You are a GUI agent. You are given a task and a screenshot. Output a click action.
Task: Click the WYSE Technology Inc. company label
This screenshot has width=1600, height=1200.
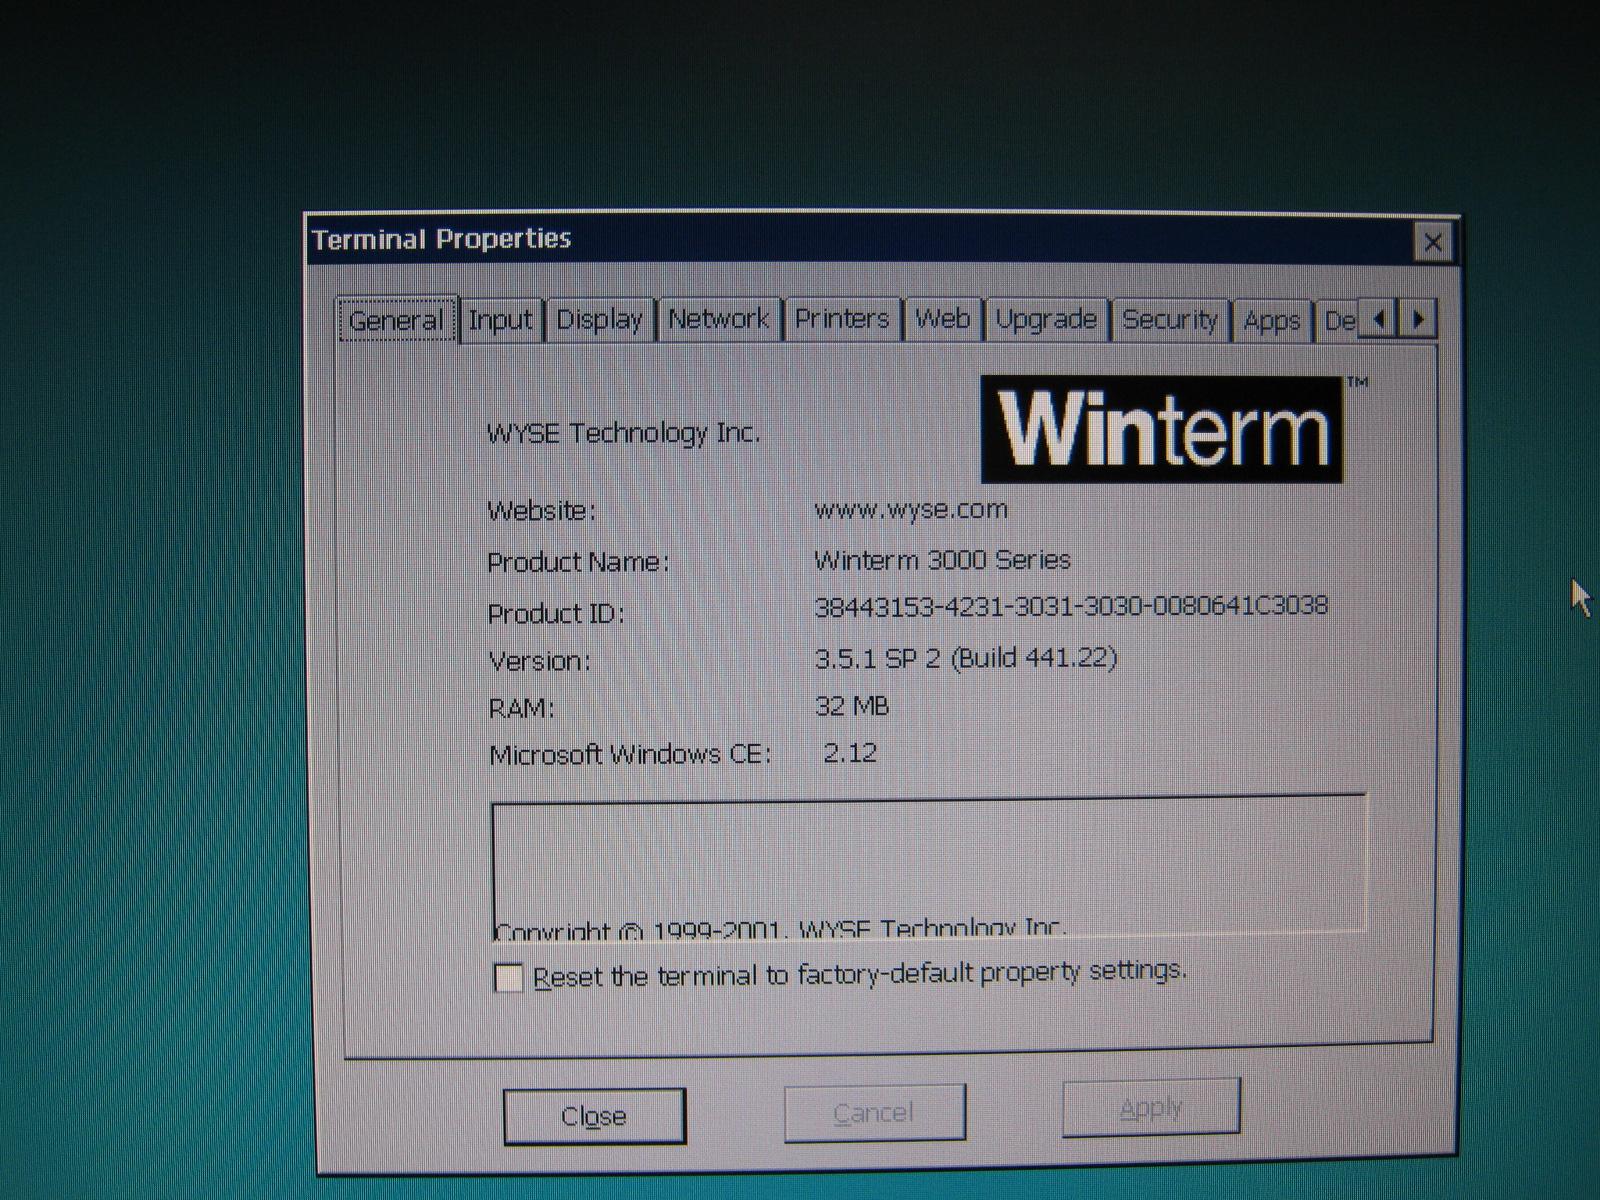(x=623, y=433)
